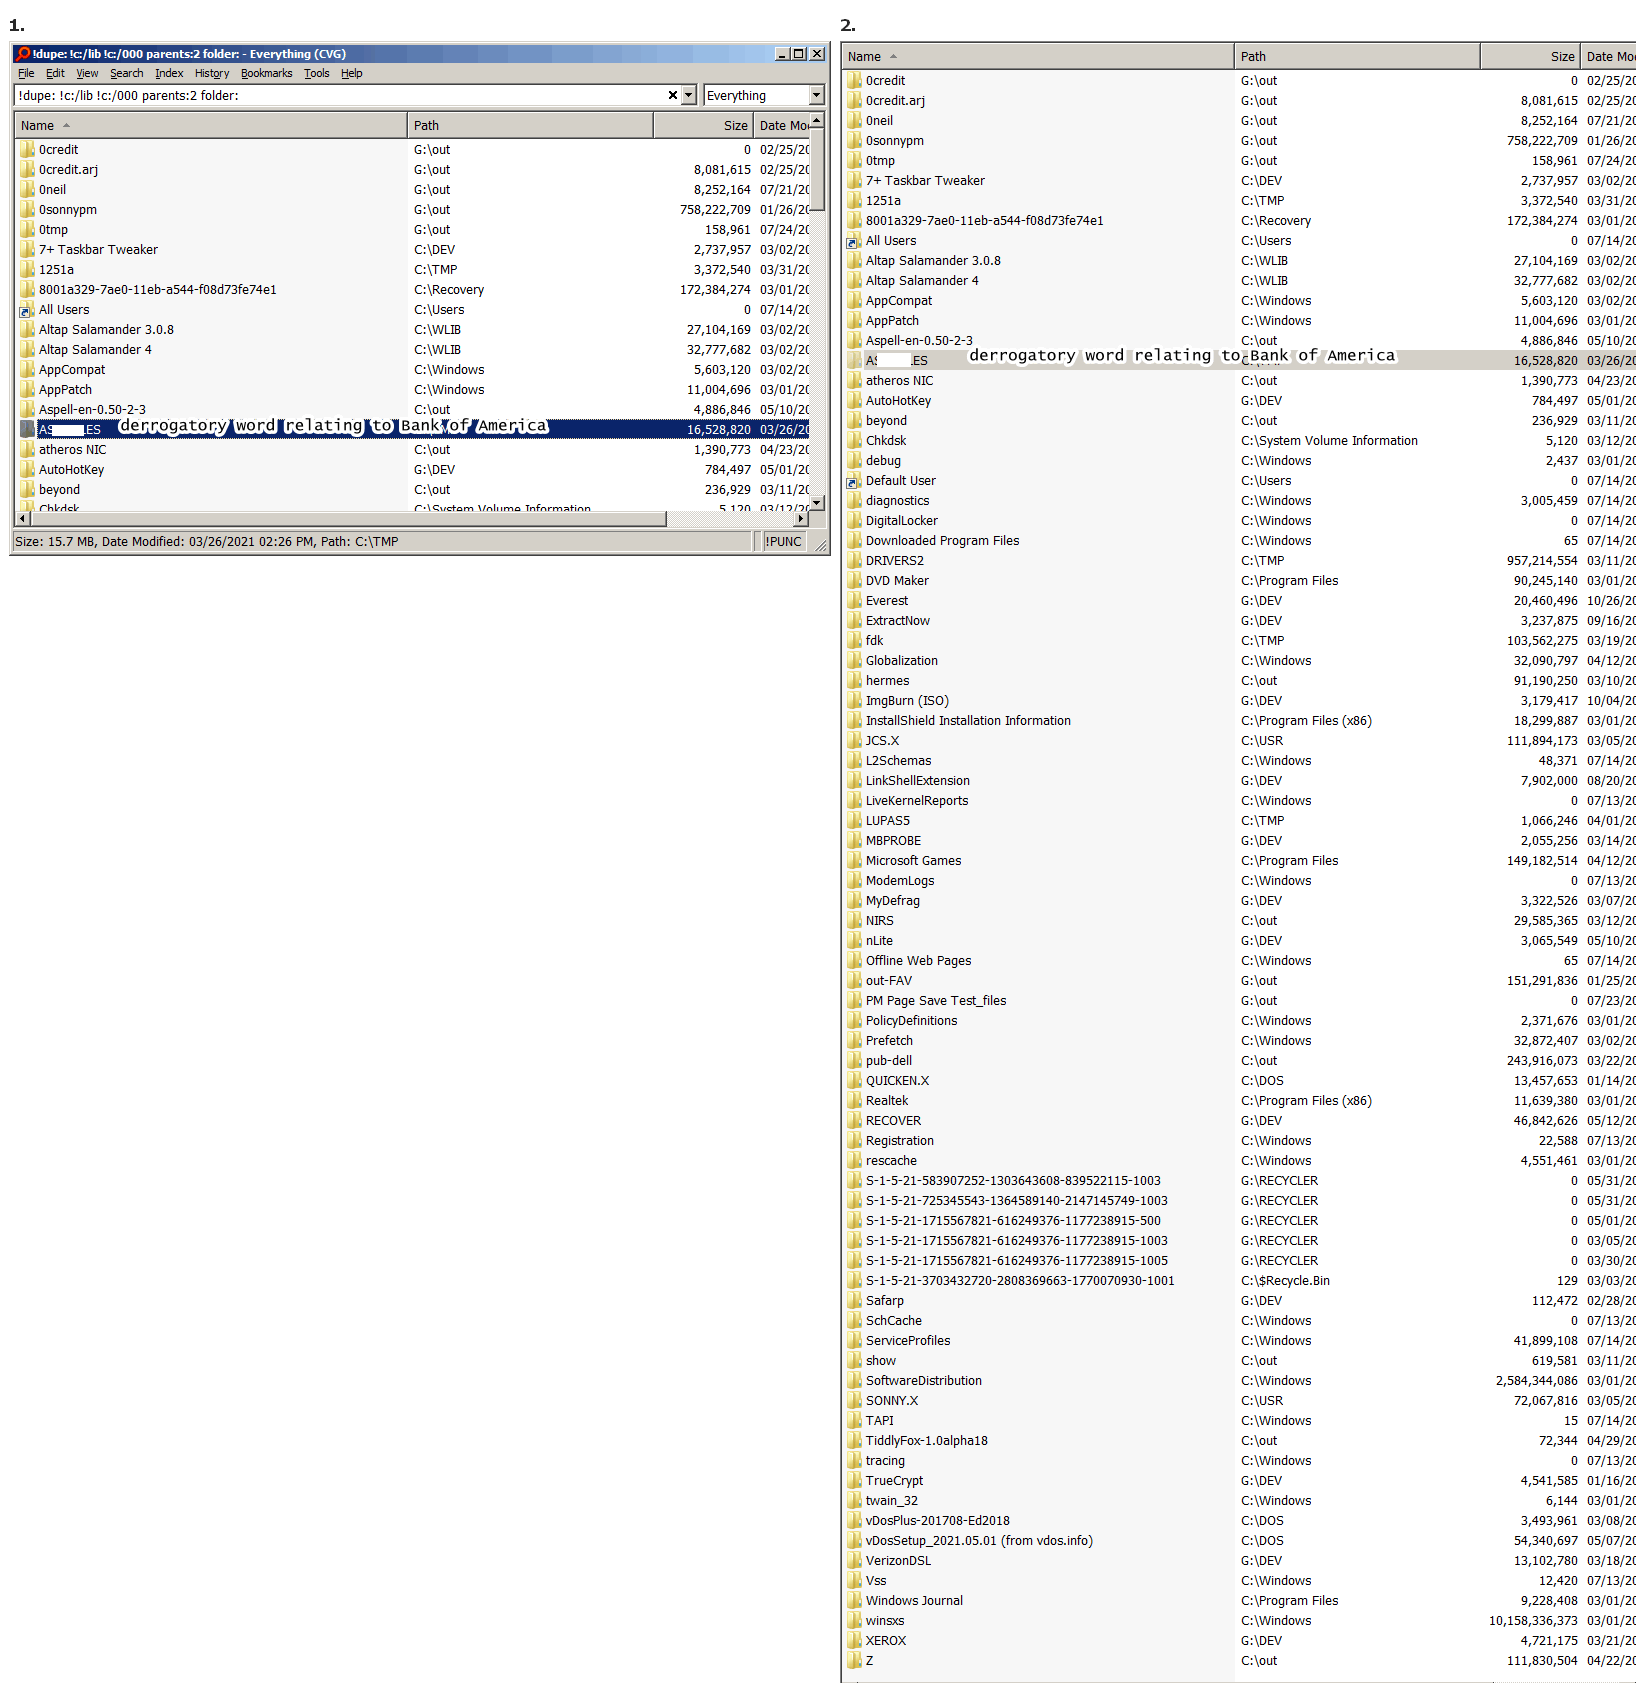1645x1692 pixels.
Task: Open the Help menu
Action: pos(351,73)
